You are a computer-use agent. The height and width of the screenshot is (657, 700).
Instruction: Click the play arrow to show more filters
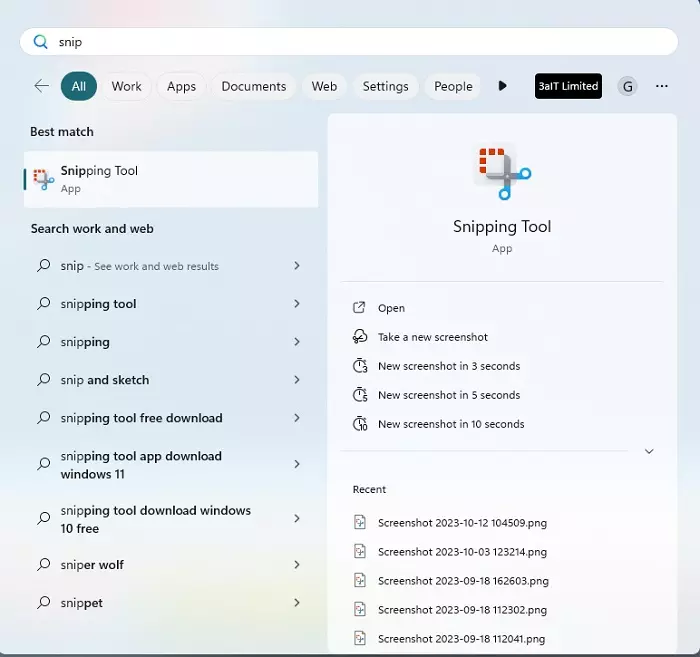[502, 86]
